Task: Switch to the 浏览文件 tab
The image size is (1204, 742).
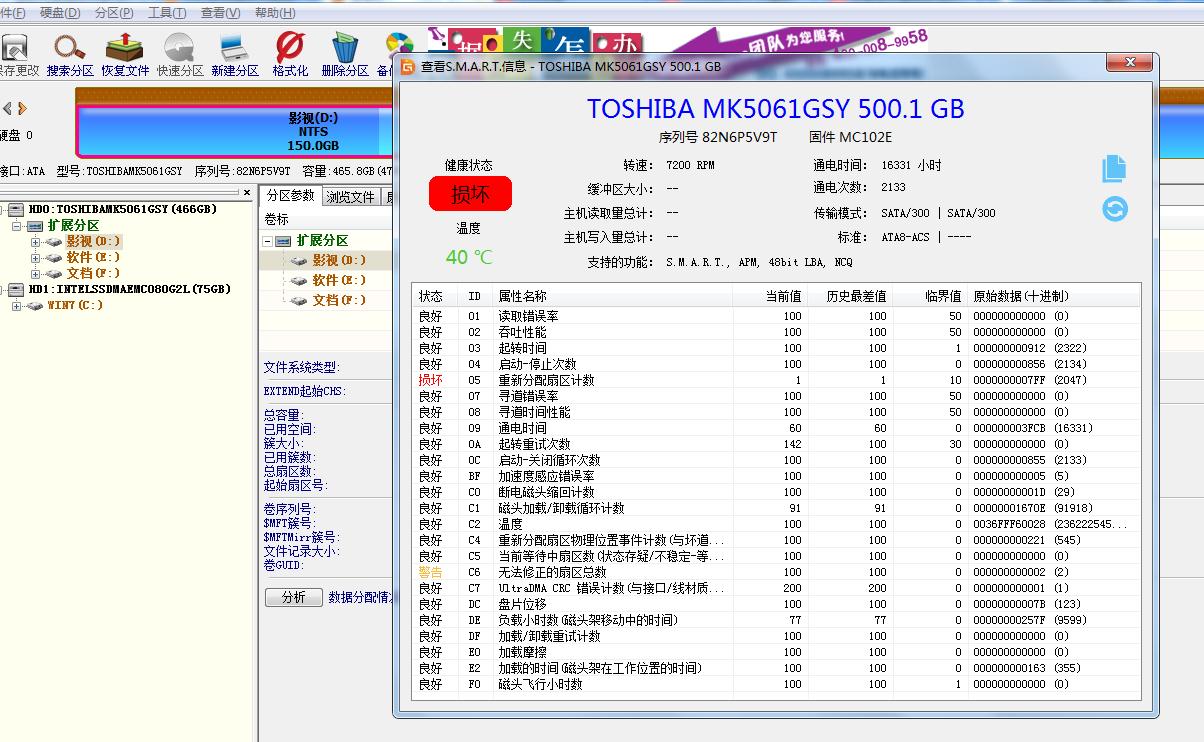Action: pyautogui.click(x=351, y=197)
